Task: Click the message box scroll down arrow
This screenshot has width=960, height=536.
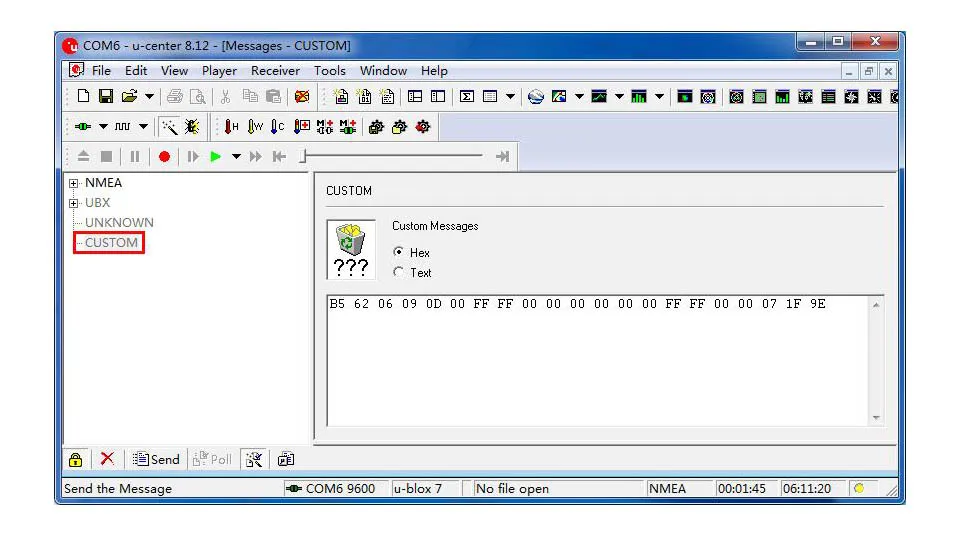Action: click(x=876, y=418)
